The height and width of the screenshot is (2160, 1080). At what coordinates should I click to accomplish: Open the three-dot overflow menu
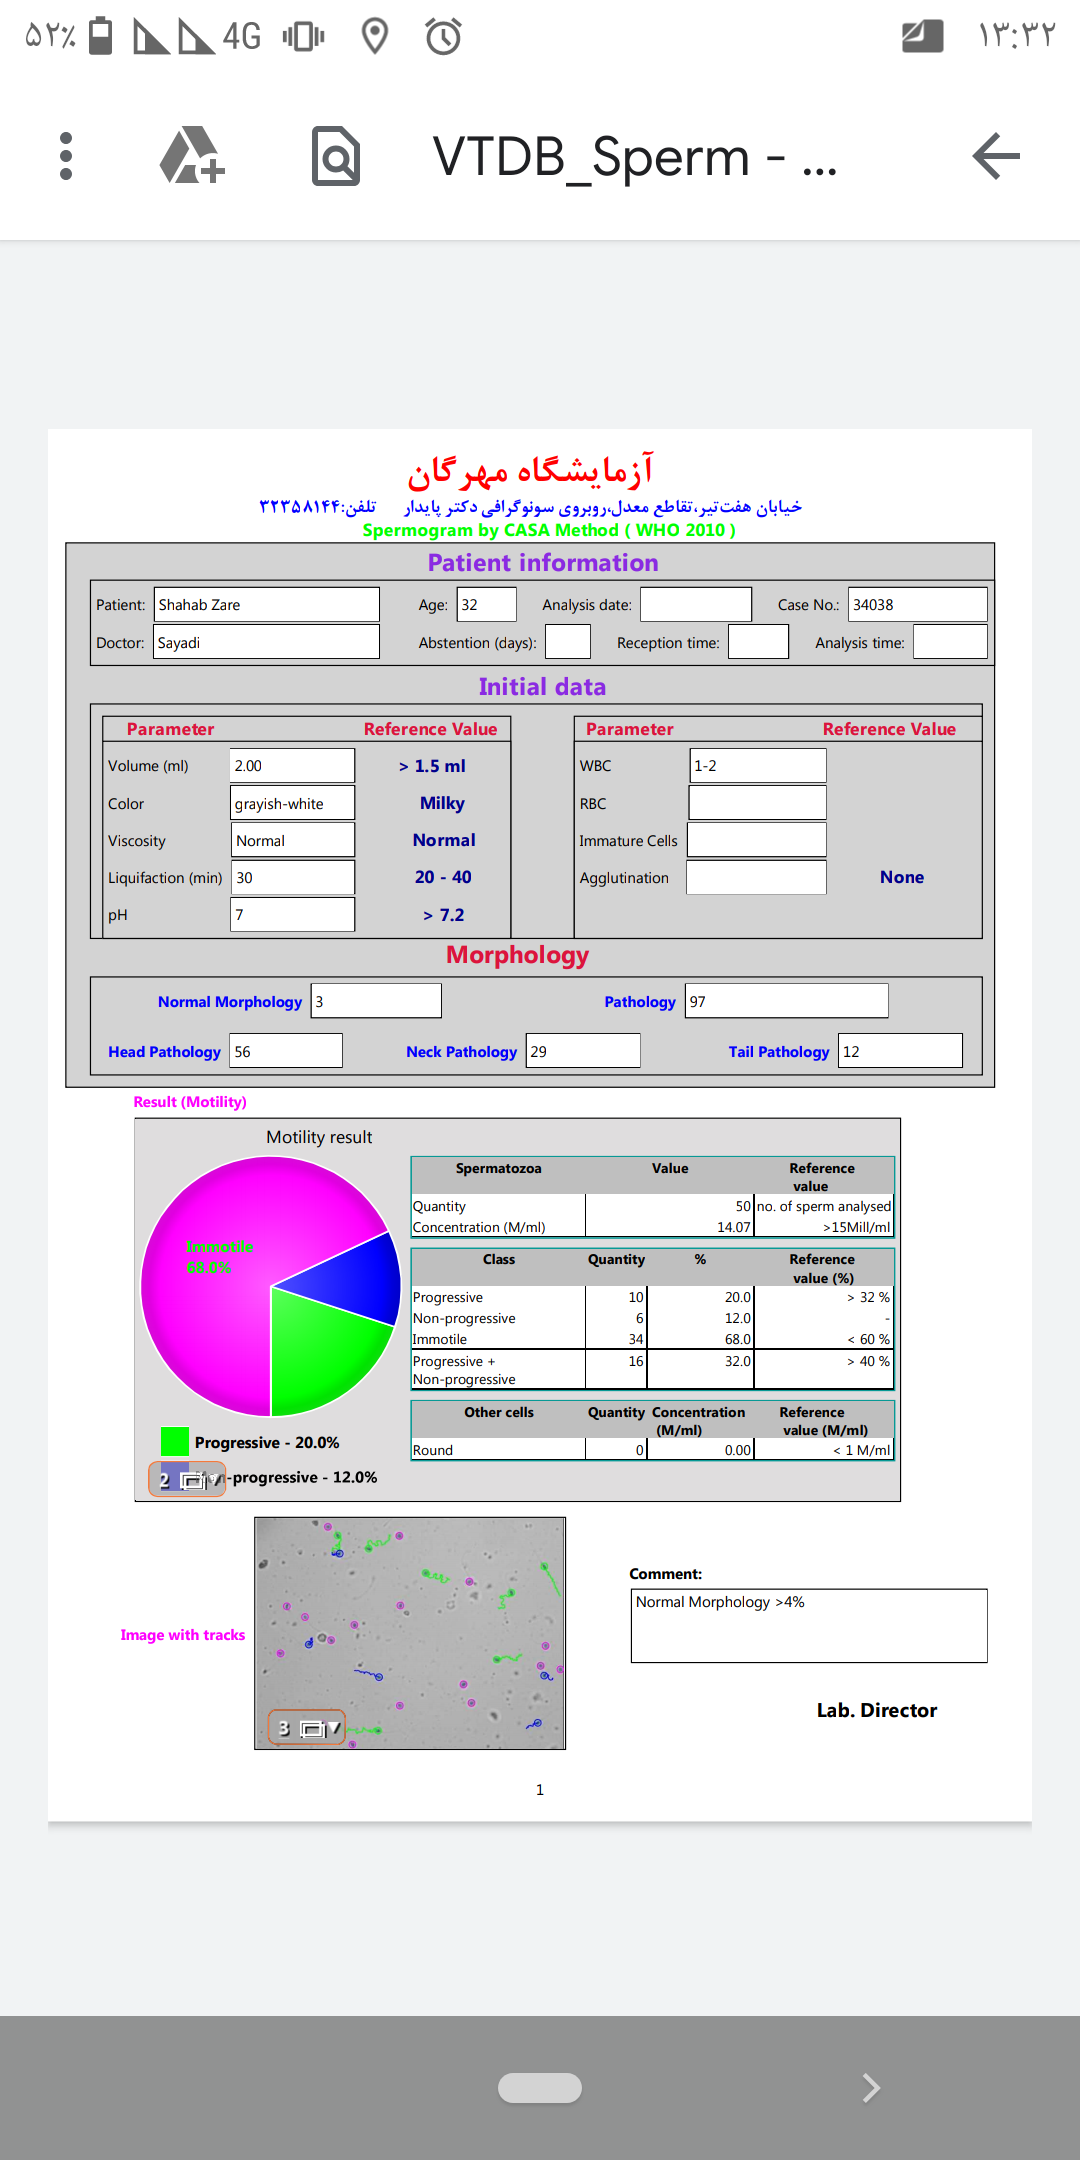tap(66, 156)
